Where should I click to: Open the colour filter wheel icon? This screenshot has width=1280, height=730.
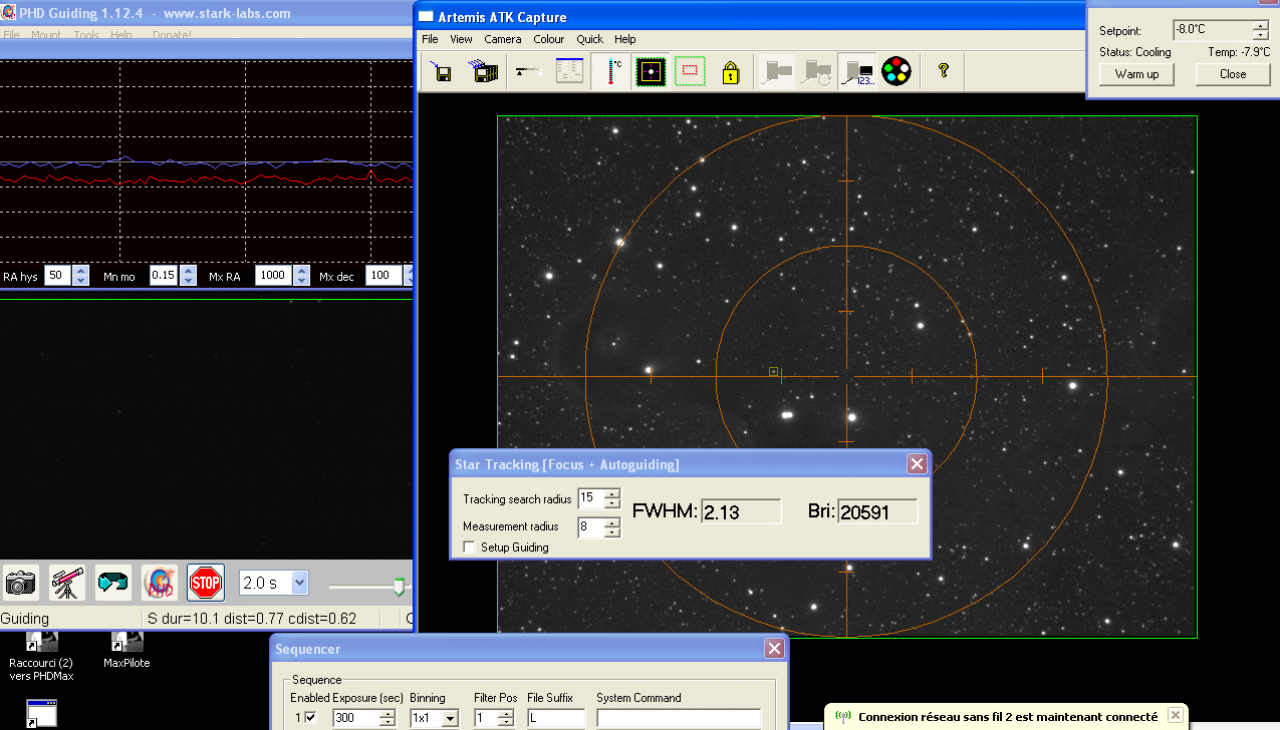(896, 72)
